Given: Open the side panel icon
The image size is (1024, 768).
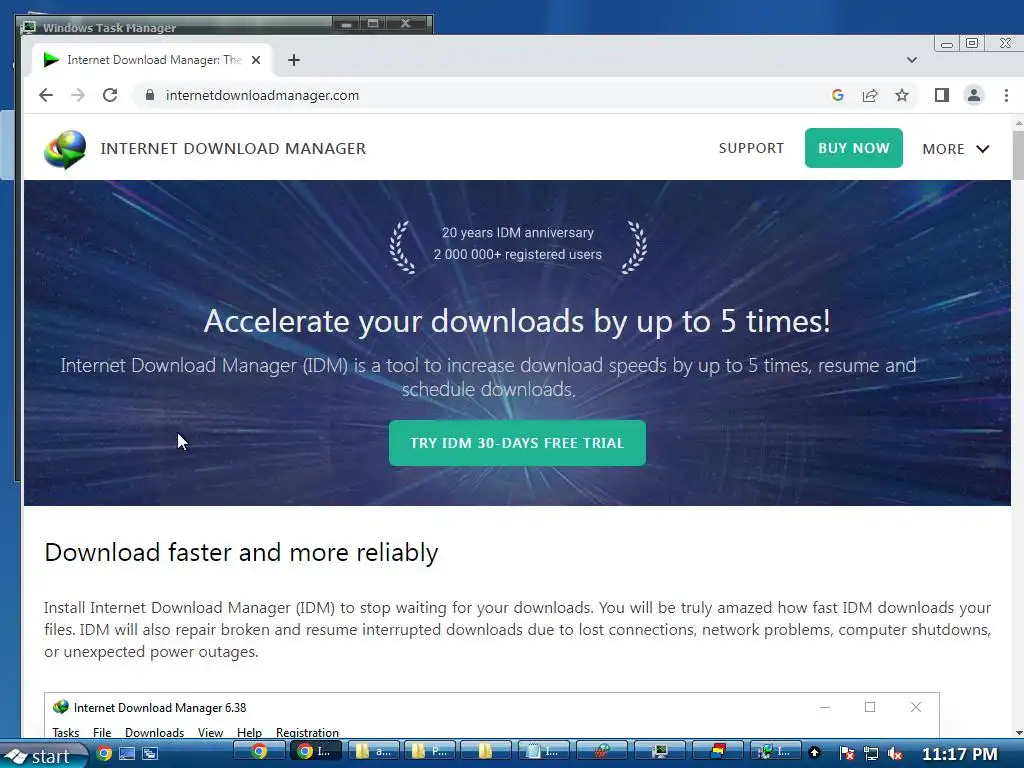Looking at the screenshot, I should point(941,95).
